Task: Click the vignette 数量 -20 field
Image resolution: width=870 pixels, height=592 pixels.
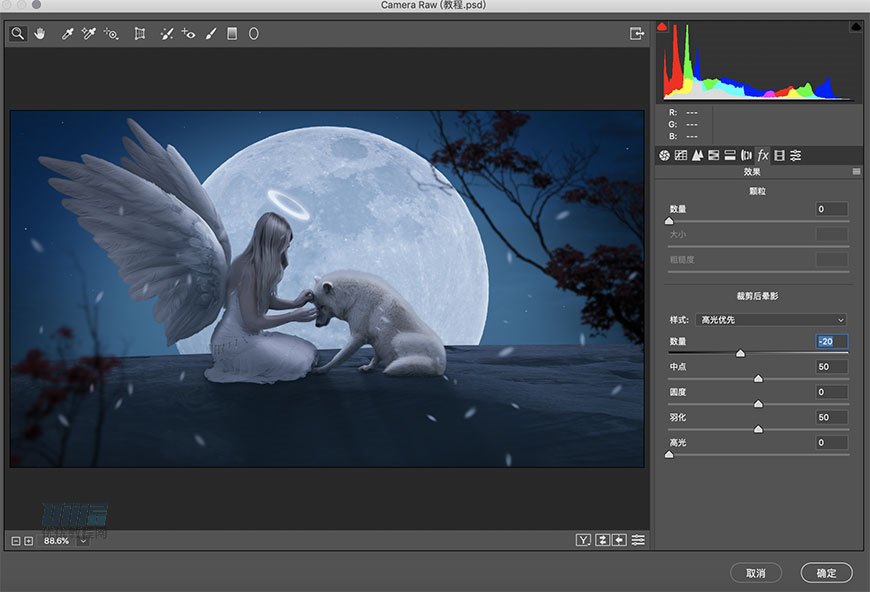Action: click(x=831, y=341)
